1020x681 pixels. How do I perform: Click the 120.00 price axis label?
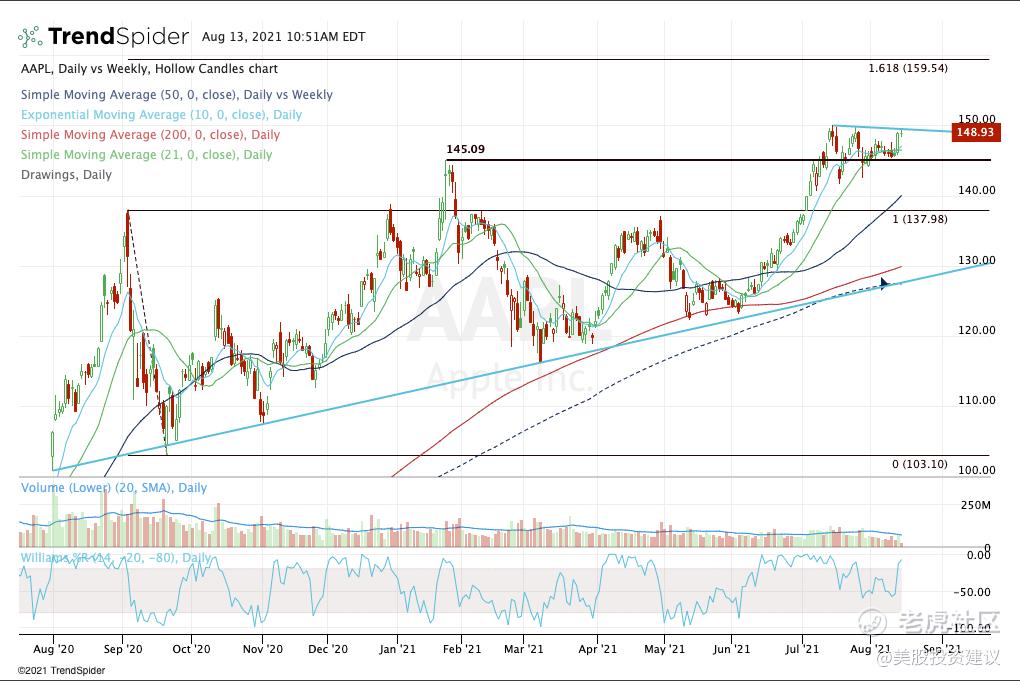tap(977, 330)
